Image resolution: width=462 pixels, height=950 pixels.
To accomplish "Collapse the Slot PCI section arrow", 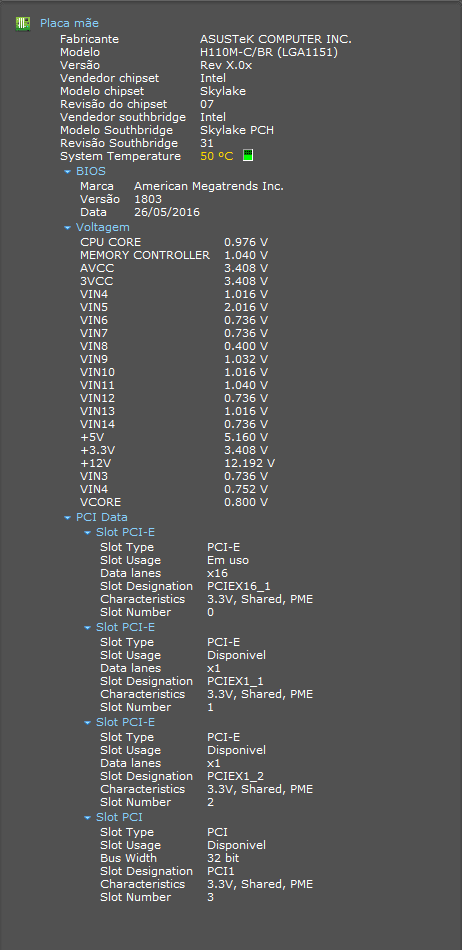I will tap(87, 818).
